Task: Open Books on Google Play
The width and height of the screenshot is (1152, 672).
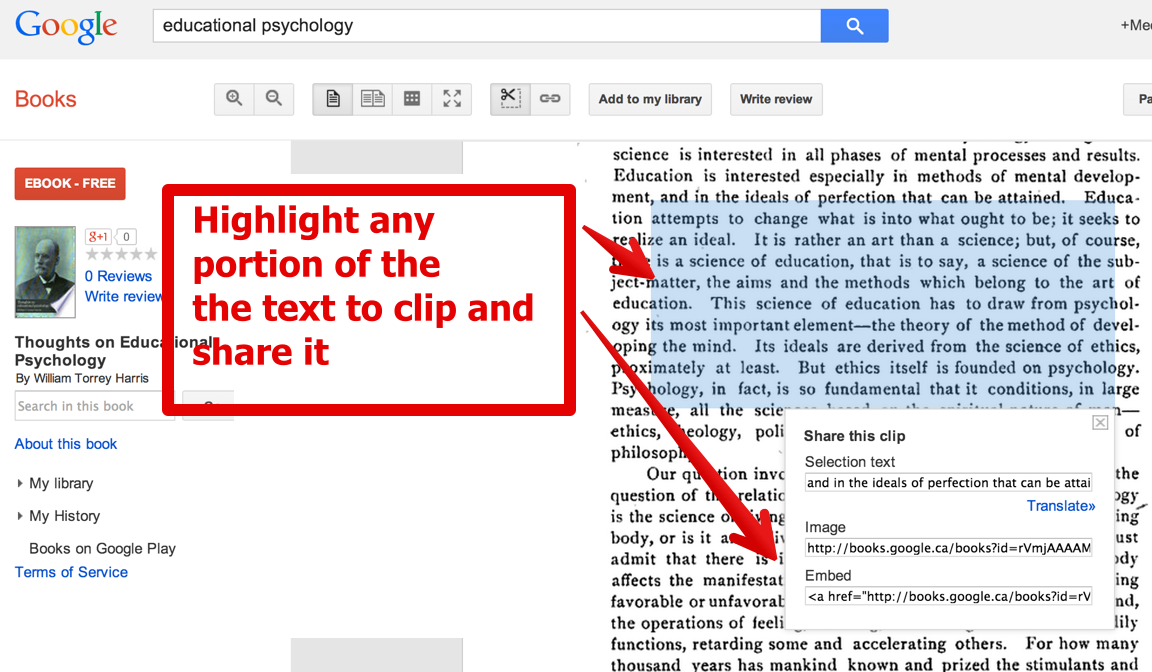Action: point(102,549)
